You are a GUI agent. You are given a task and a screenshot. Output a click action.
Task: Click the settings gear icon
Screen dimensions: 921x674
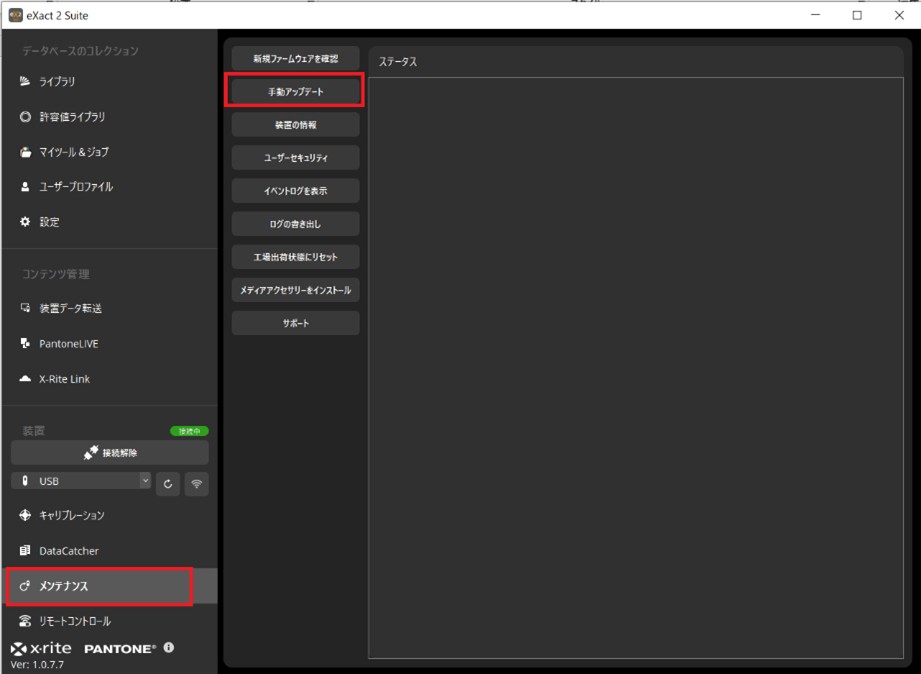point(25,222)
